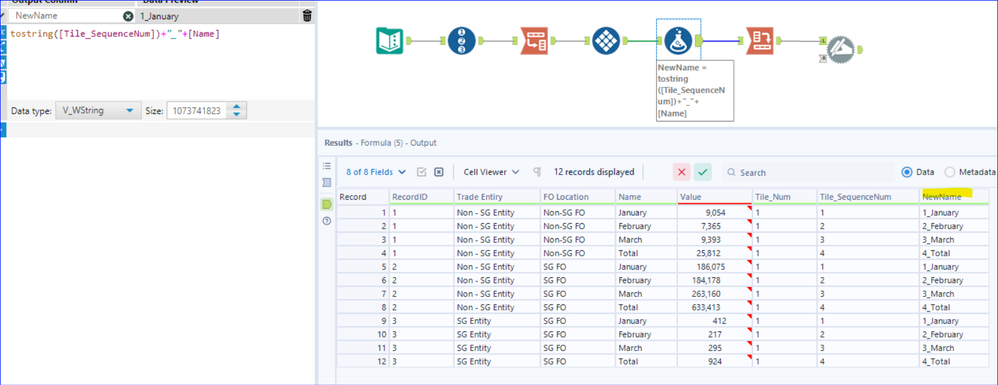Select the Formula tool node
The height and width of the screenshot is (385, 998).
tap(678, 41)
